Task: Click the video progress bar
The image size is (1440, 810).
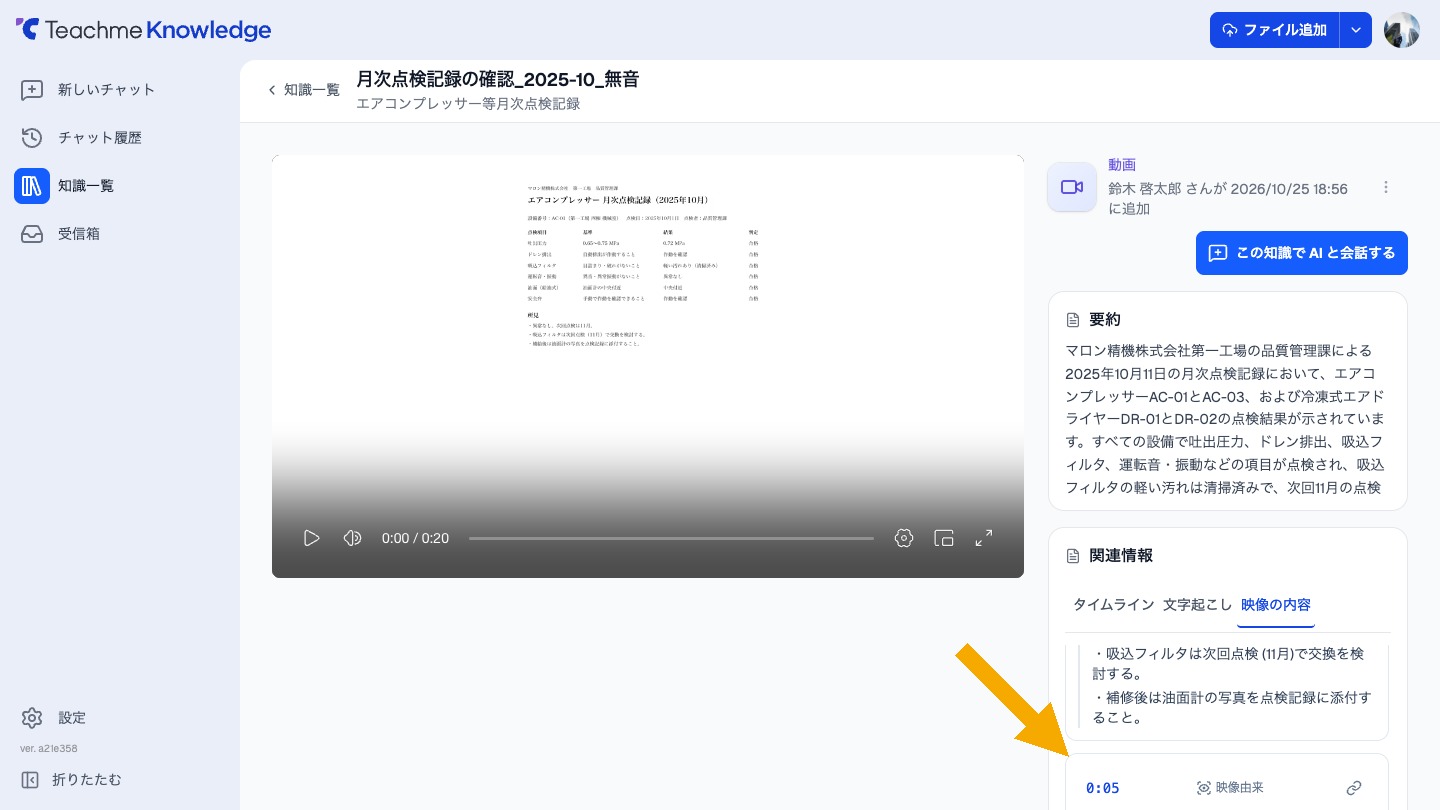Action: tap(671, 538)
